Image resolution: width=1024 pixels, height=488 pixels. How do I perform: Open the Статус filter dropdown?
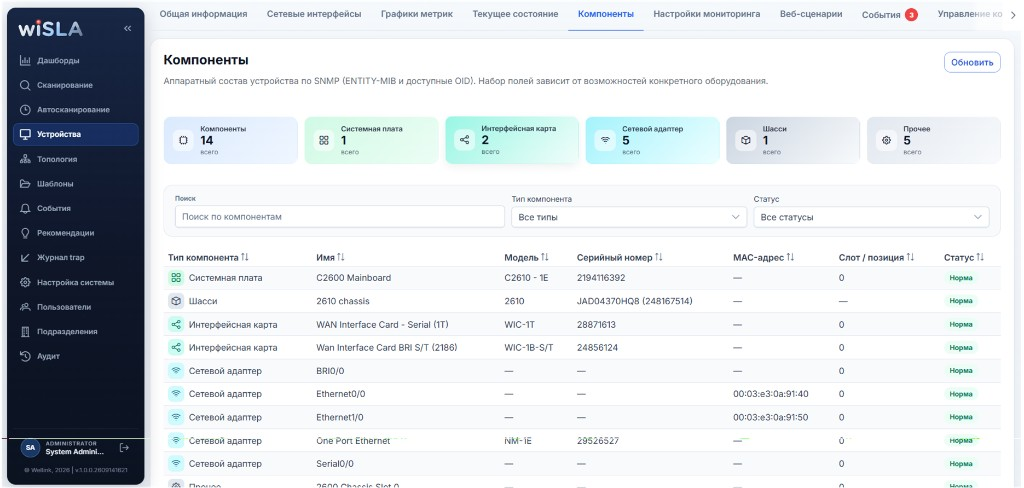click(x=871, y=217)
